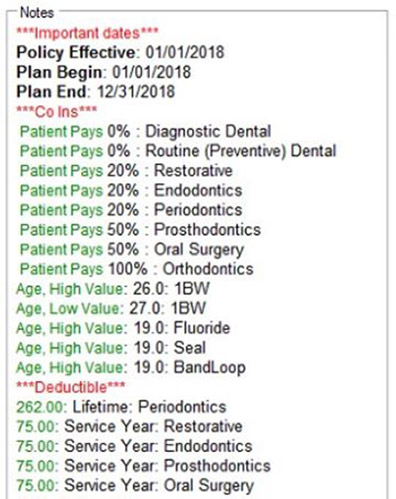Select Restorative 20% coinsurance line
396x499 pixels.
pyautogui.click(x=126, y=171)
